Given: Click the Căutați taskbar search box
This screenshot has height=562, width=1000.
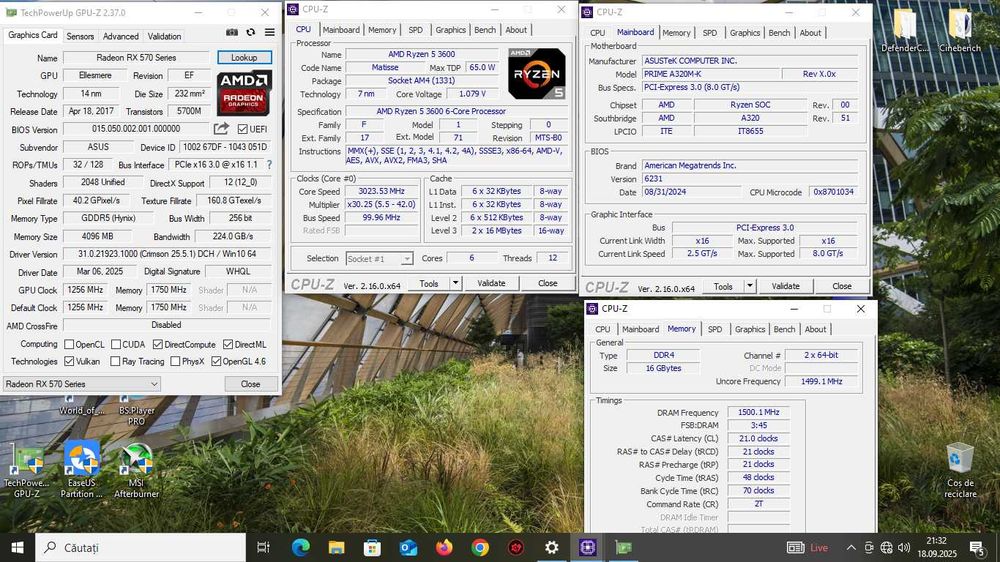Looking at the screenshot, I should tap(142, 547).
